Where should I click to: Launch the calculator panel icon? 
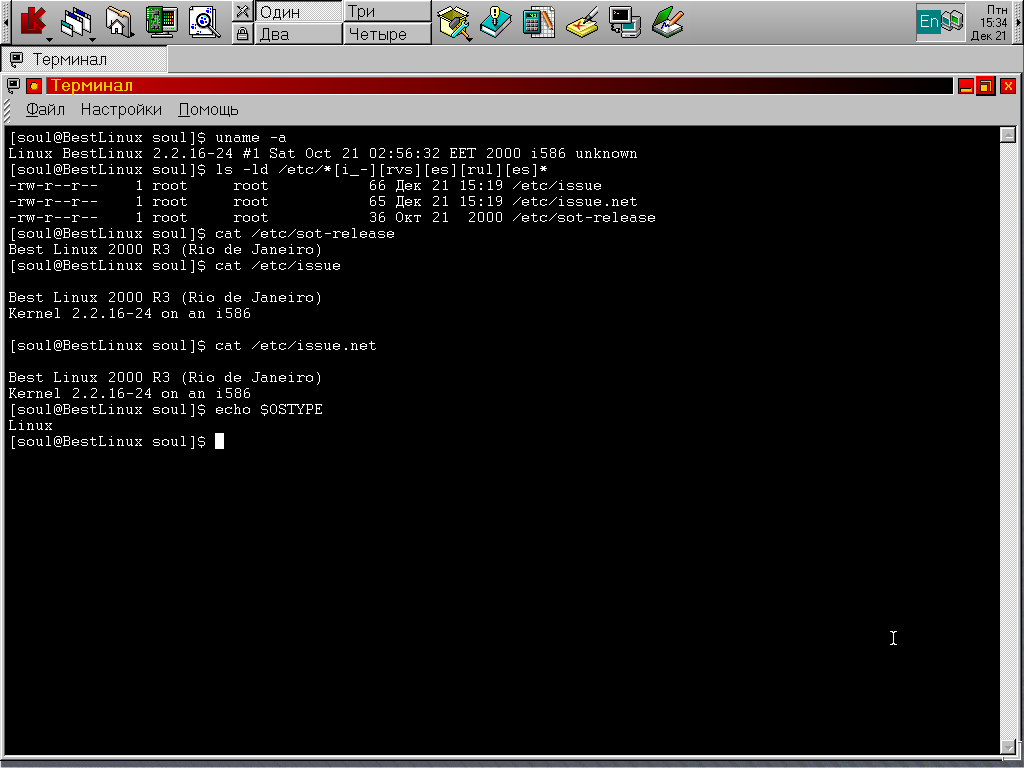point(539,22)
